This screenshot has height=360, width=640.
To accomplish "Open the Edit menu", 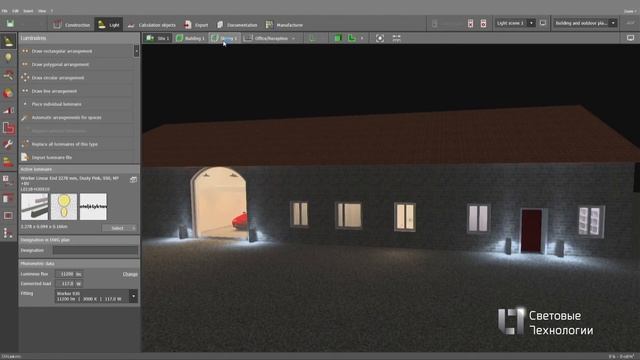I will click(16, 11).
